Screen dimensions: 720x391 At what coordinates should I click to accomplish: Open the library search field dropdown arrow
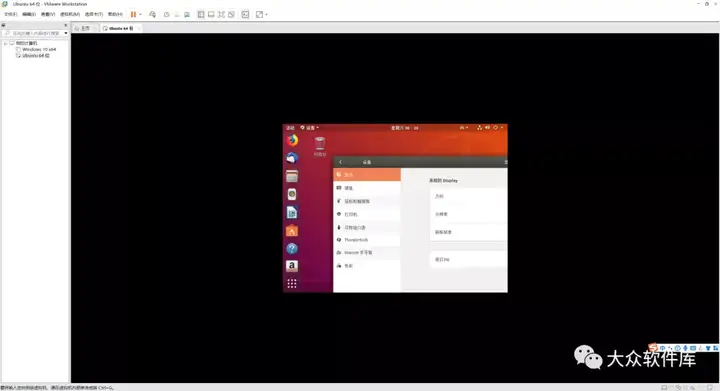tap(66, 33)
